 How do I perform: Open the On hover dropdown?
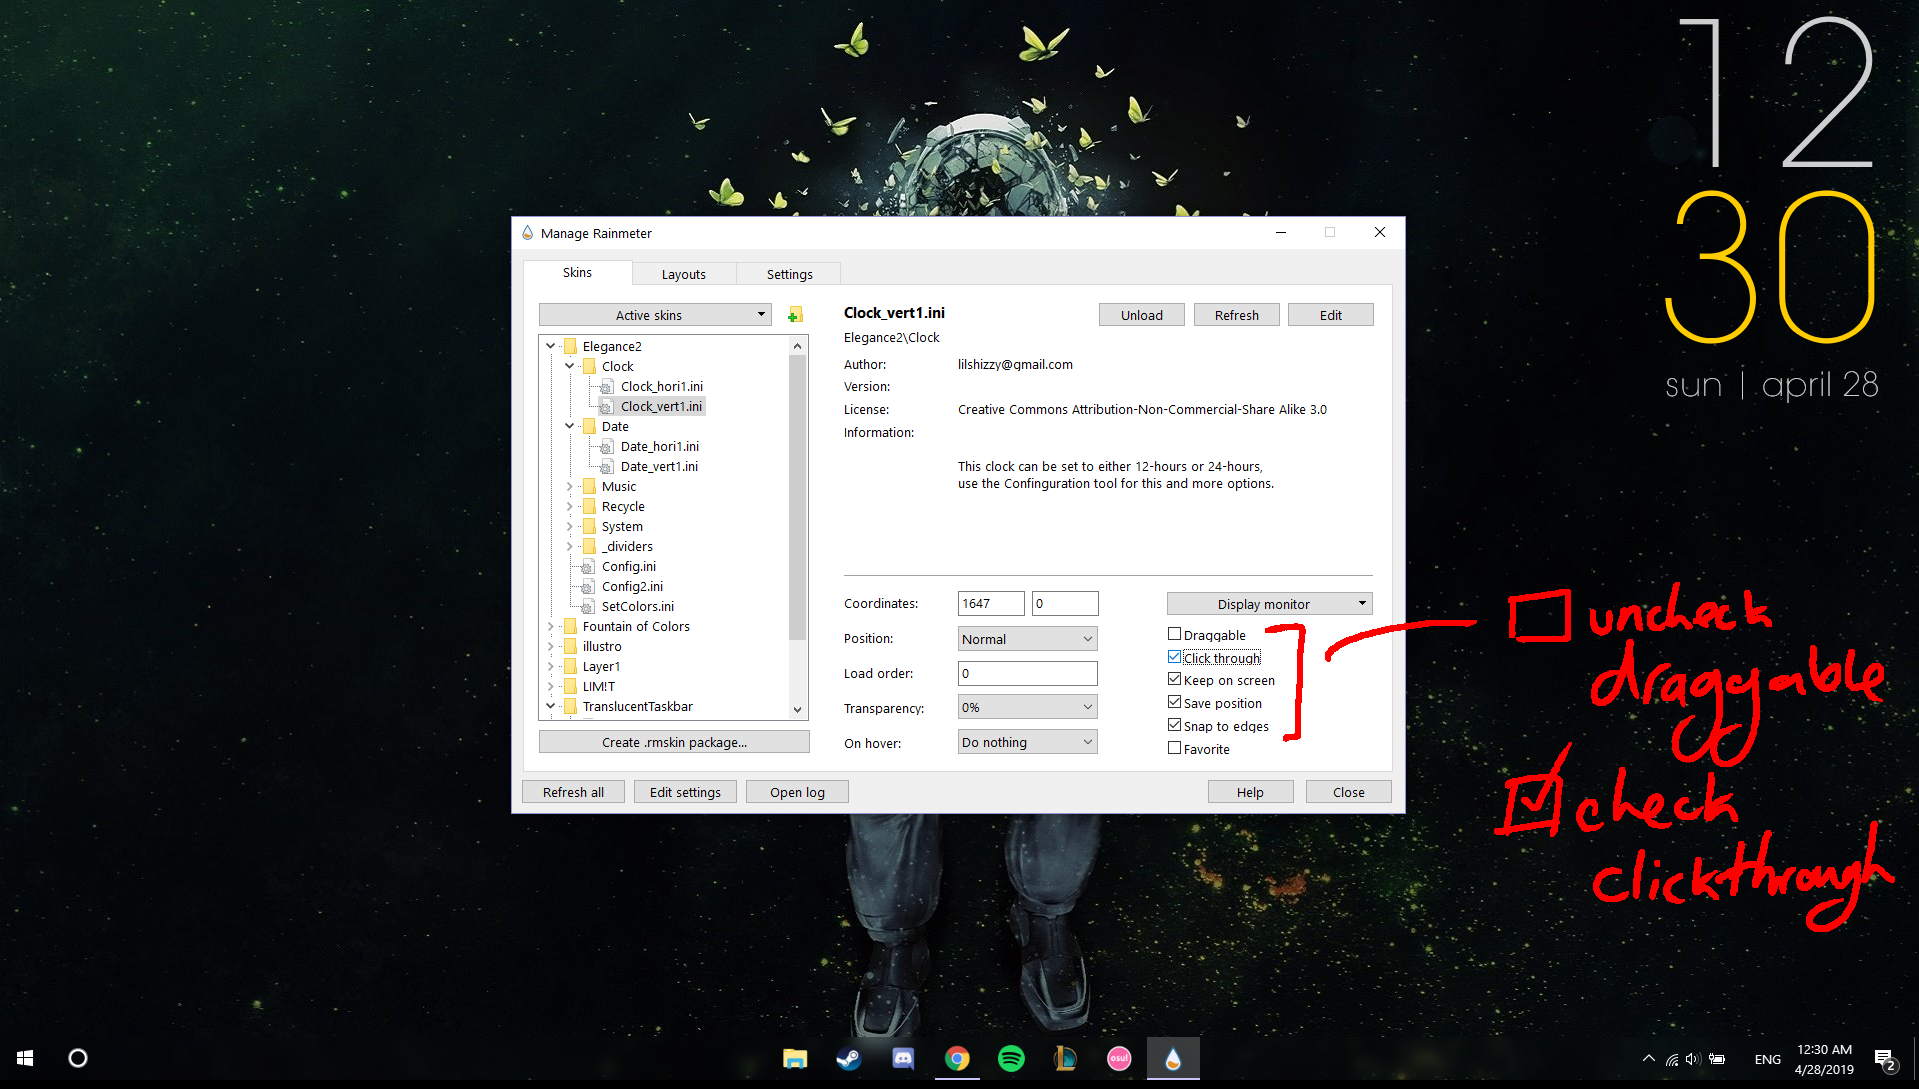pyautogui.click(x=1027, y=742)
